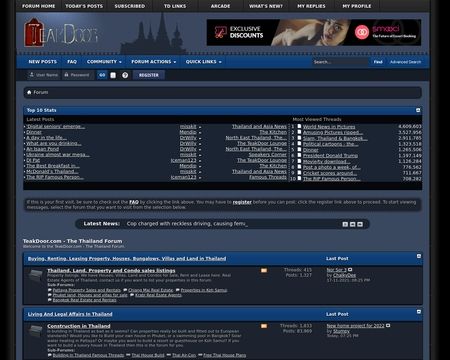Click the FAQ nav item in blue bar
The image size is (450, 360).
(72, 62)
